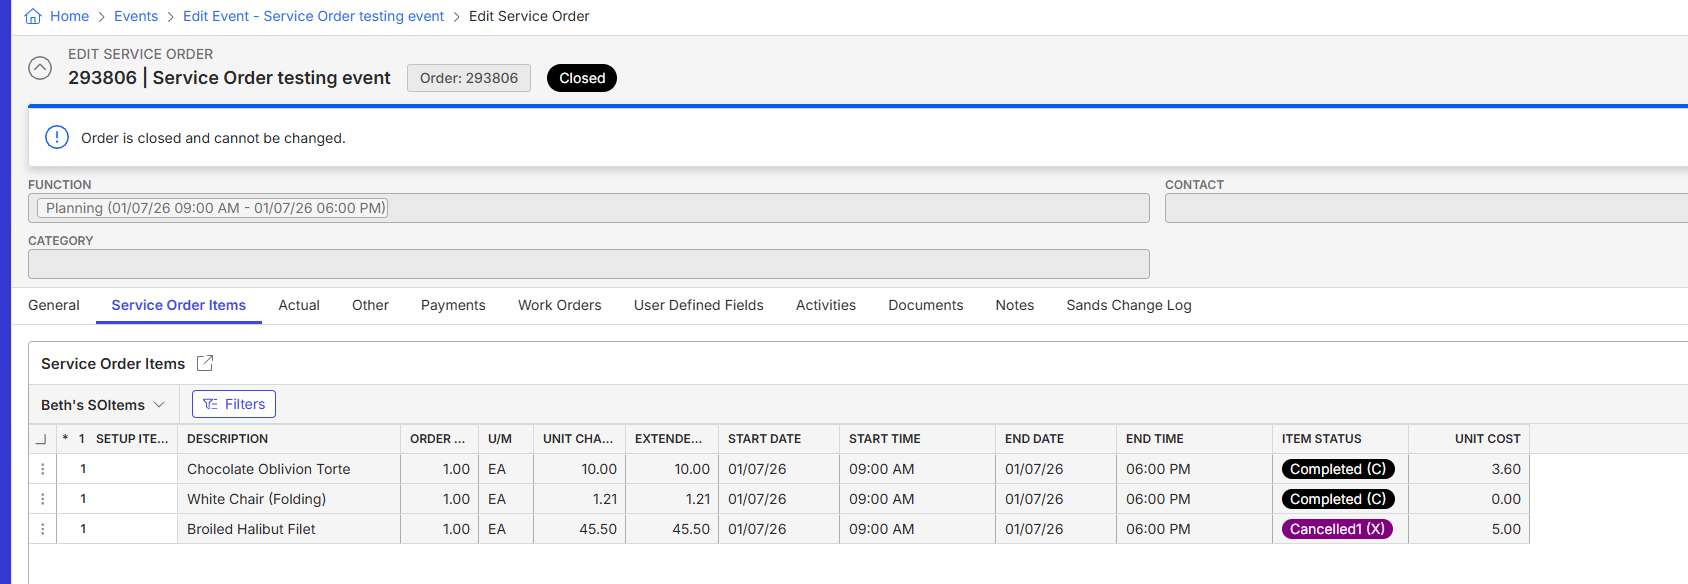This screenshot has width=1688, height=584.
Task: Sort by the Start Date column header
Action: [x=779, y=439]
